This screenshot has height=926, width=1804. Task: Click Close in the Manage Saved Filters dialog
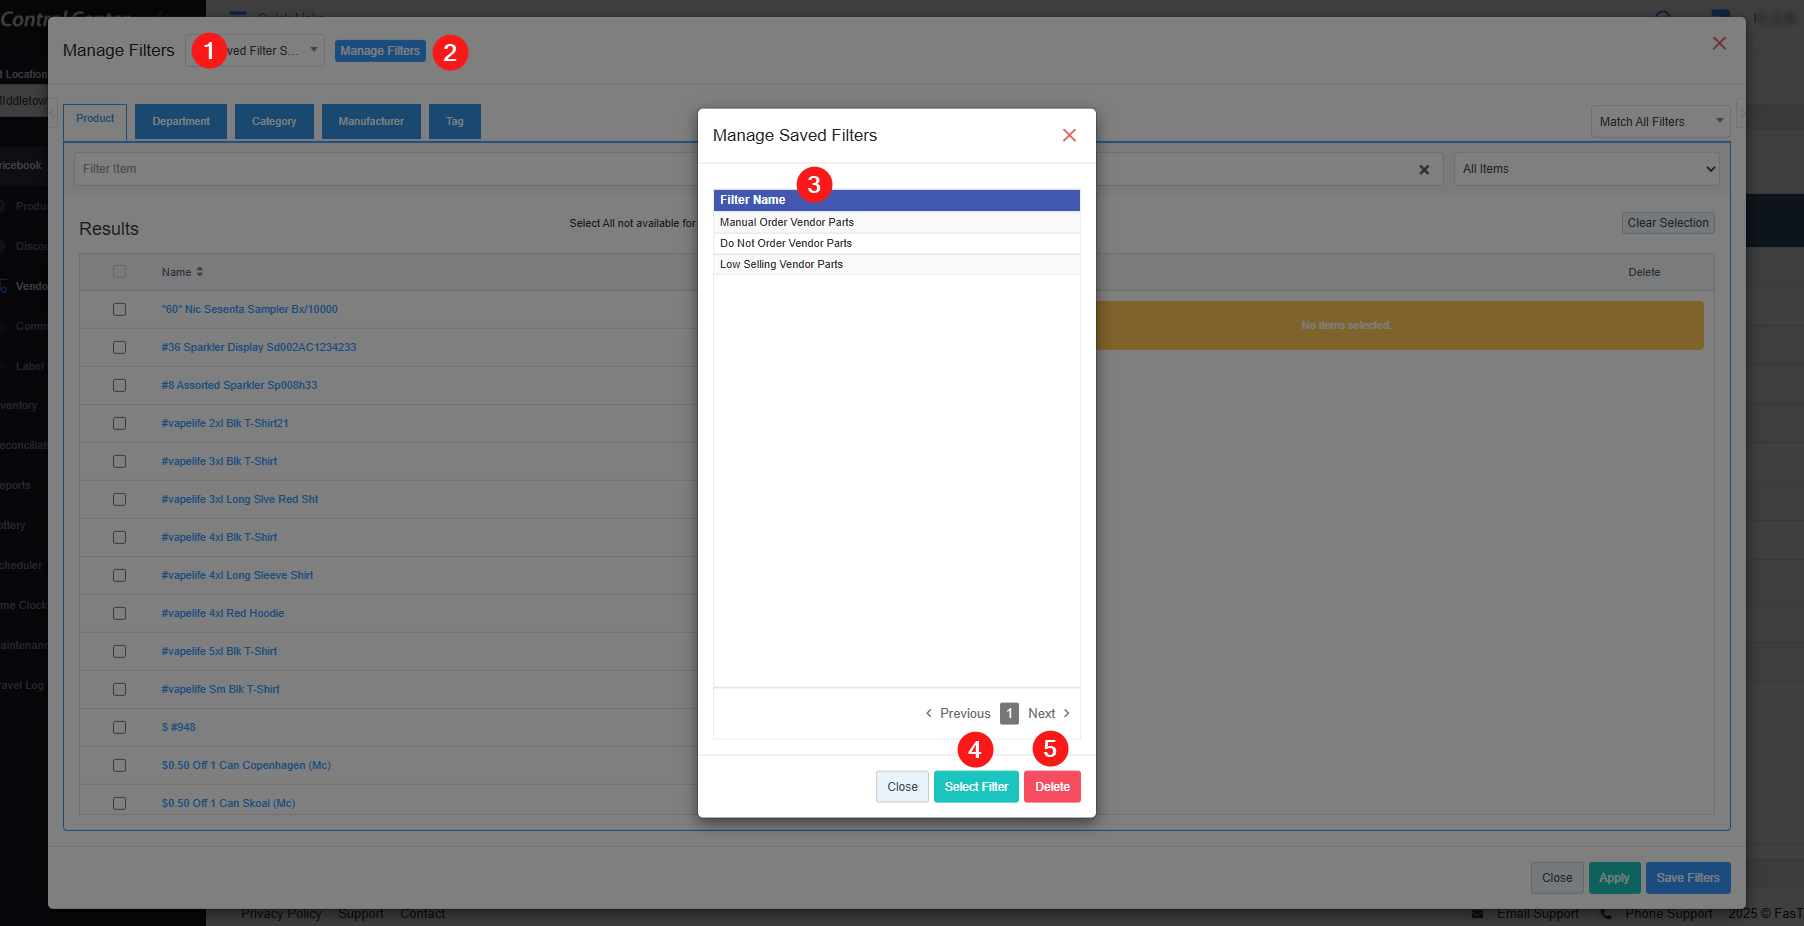(x=902, y=787)
